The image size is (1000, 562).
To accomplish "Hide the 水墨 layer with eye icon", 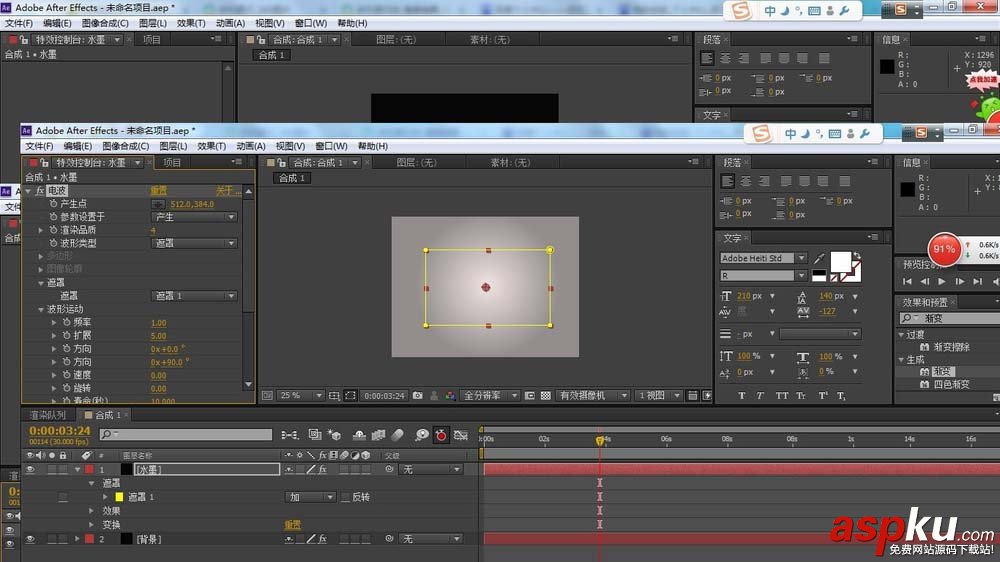I will 29,469.
